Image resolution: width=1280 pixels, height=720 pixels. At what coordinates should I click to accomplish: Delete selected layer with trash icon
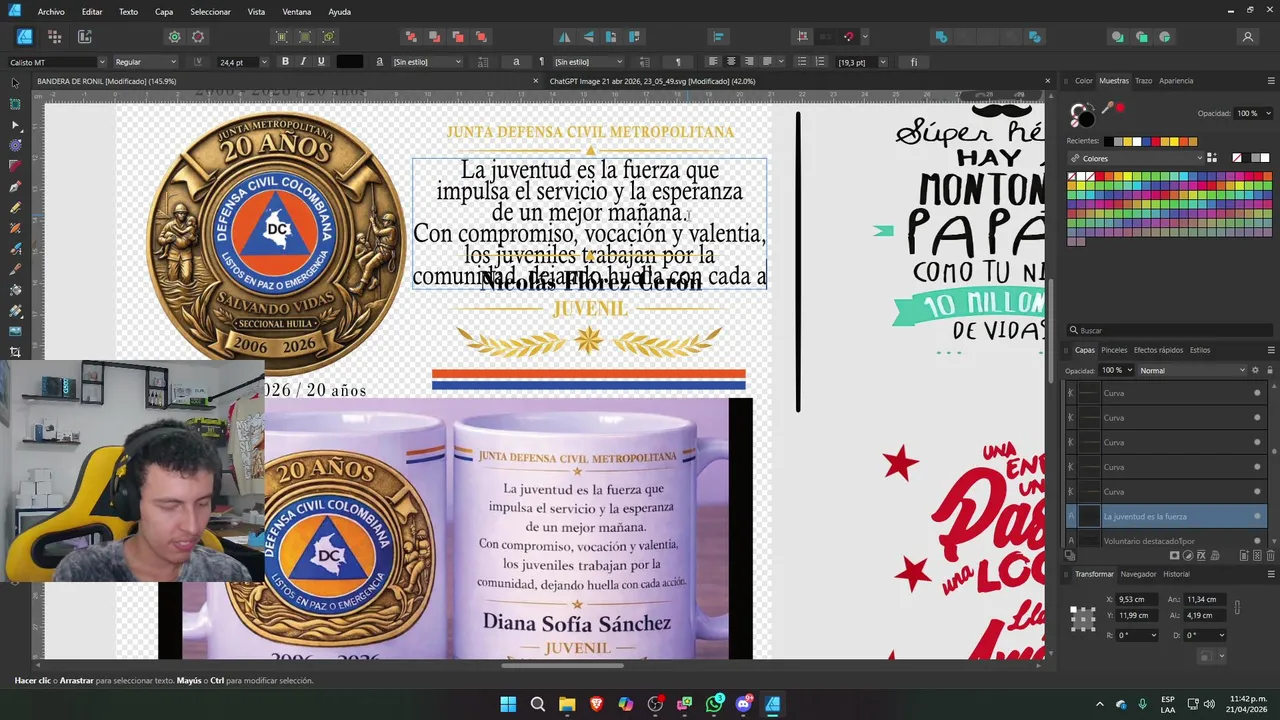click(x=1271, y=556)
